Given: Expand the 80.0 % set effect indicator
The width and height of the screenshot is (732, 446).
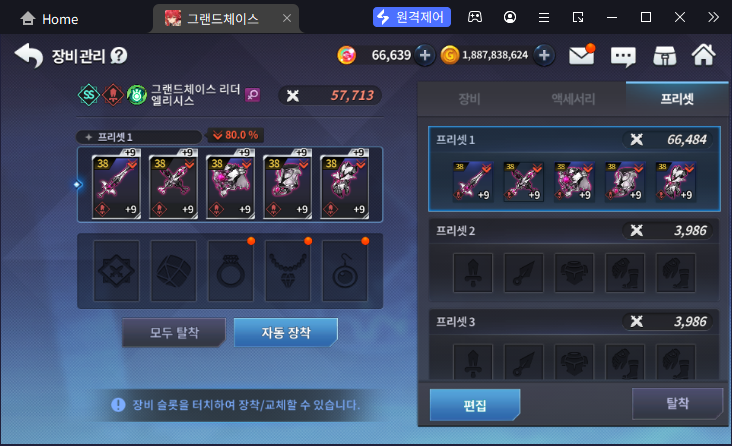Looking at the screenshot, I should (236, 135).
